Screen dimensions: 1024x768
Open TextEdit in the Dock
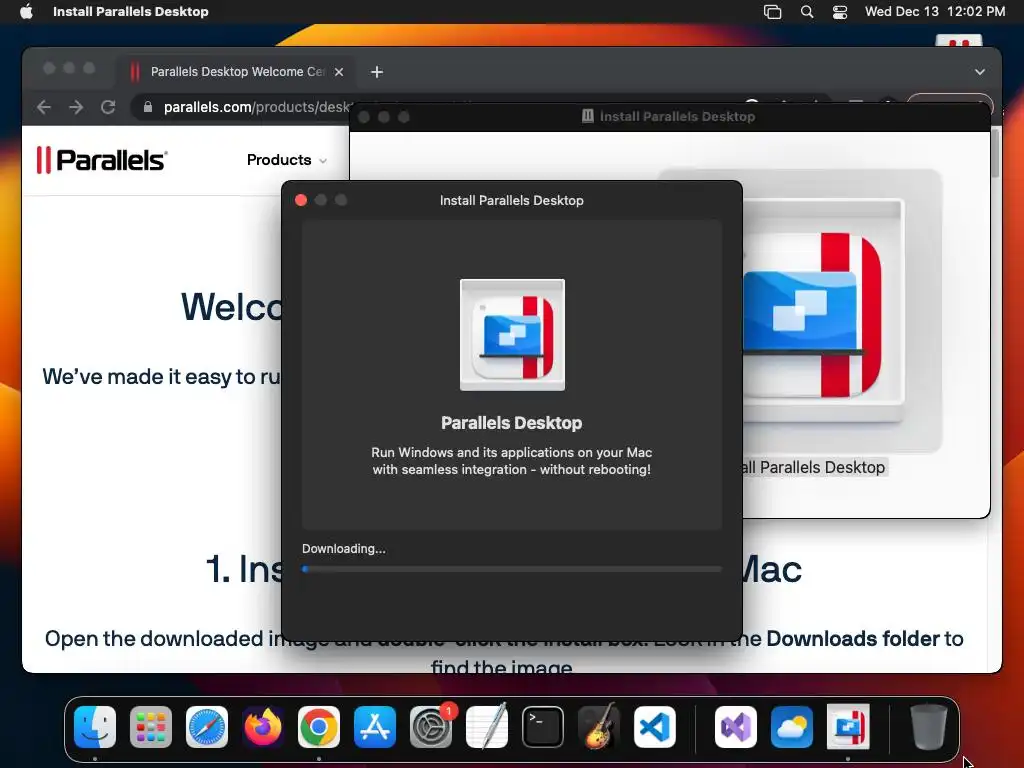(487, 727)
